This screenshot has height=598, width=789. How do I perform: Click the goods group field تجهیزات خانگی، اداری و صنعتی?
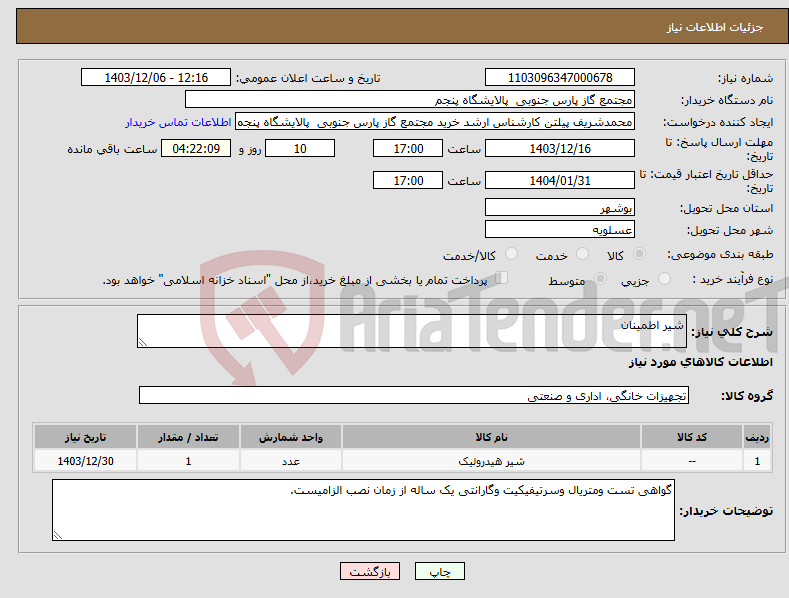414,396
